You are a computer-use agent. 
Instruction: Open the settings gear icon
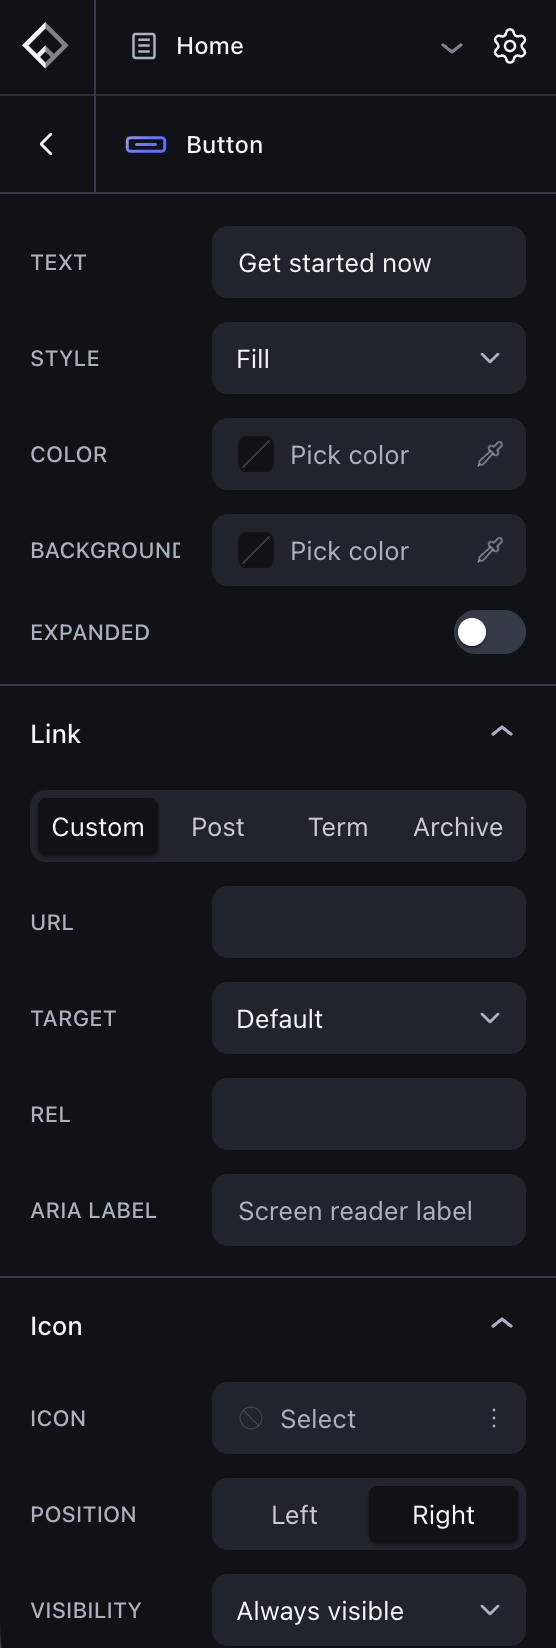tap(510, 46)
